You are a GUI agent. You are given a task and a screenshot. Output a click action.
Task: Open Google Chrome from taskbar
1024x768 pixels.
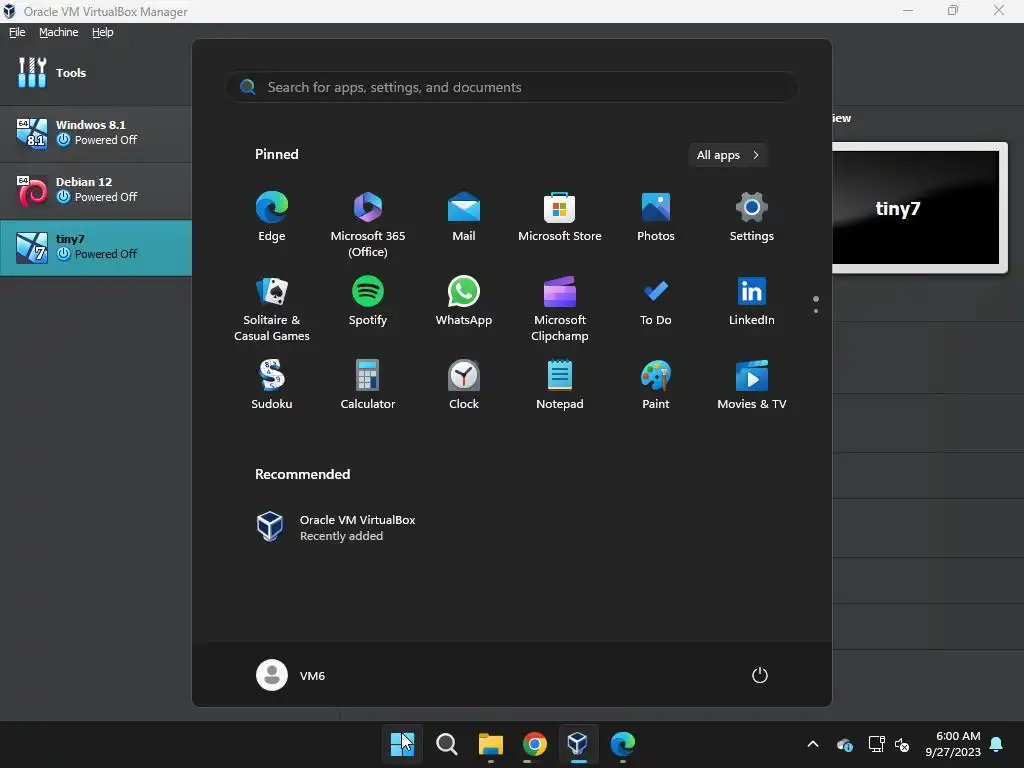(x=534, y=744)
